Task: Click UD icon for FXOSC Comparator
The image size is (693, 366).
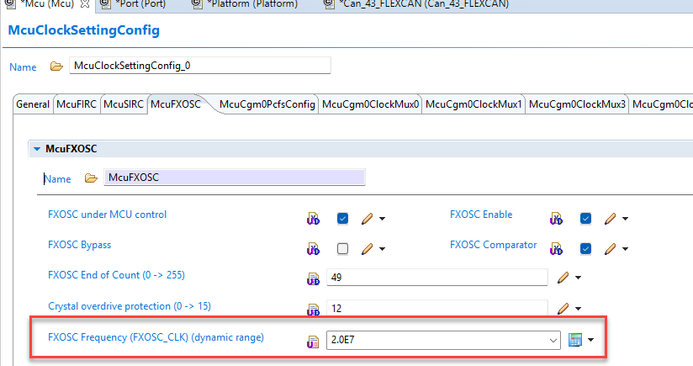Action: [x=556, y=249]
